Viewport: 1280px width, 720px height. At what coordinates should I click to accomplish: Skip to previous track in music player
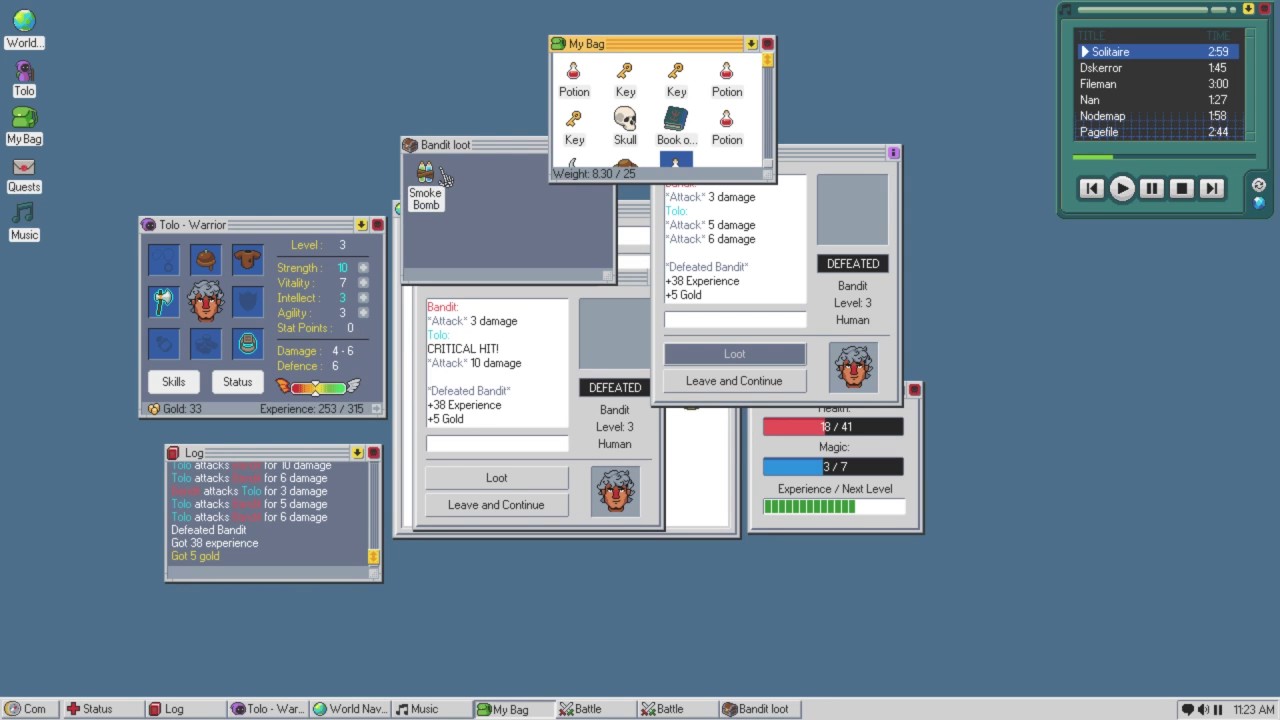1092,188
